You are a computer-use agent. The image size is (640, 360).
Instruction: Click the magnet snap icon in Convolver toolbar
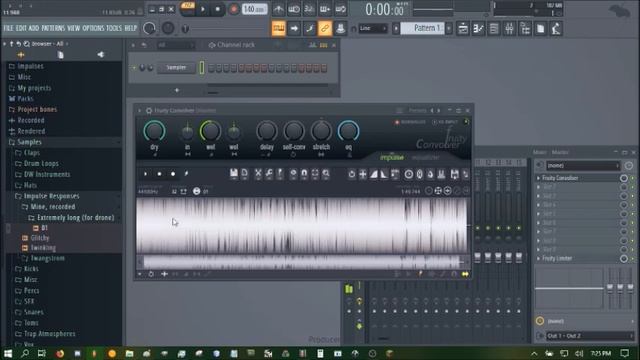(x=304, y=174)
